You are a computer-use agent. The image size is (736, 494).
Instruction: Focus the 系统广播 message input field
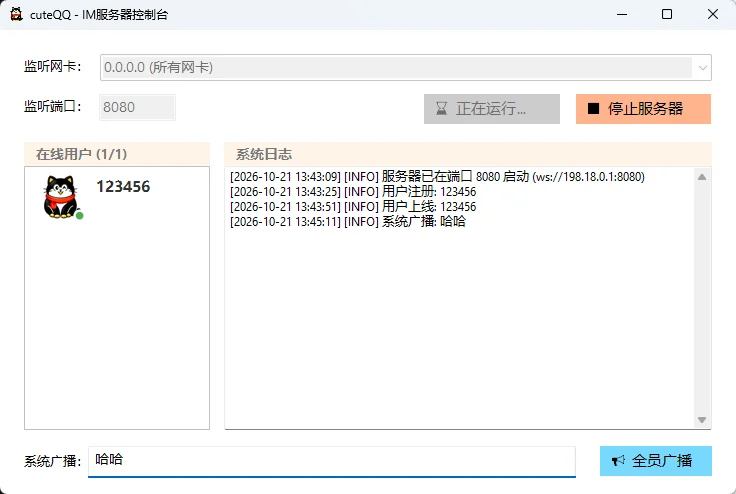(332, 461)
